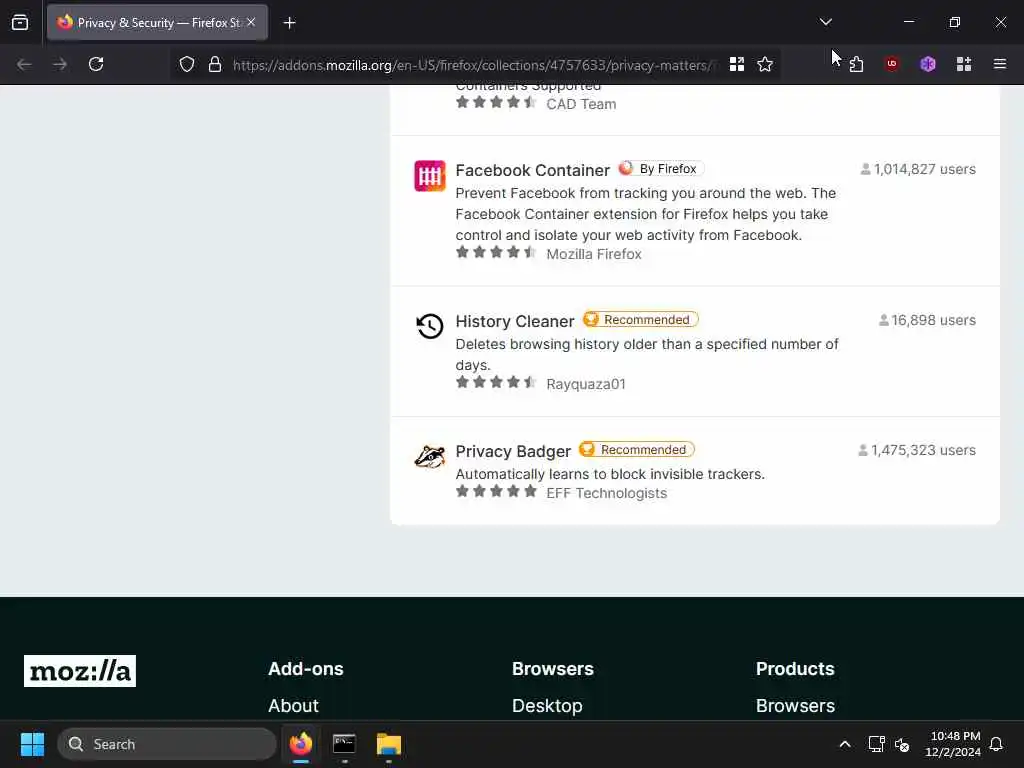Click Mozilla logo in footer
The height and width of the screenshot is (768, 1024).
coord(80,671)
